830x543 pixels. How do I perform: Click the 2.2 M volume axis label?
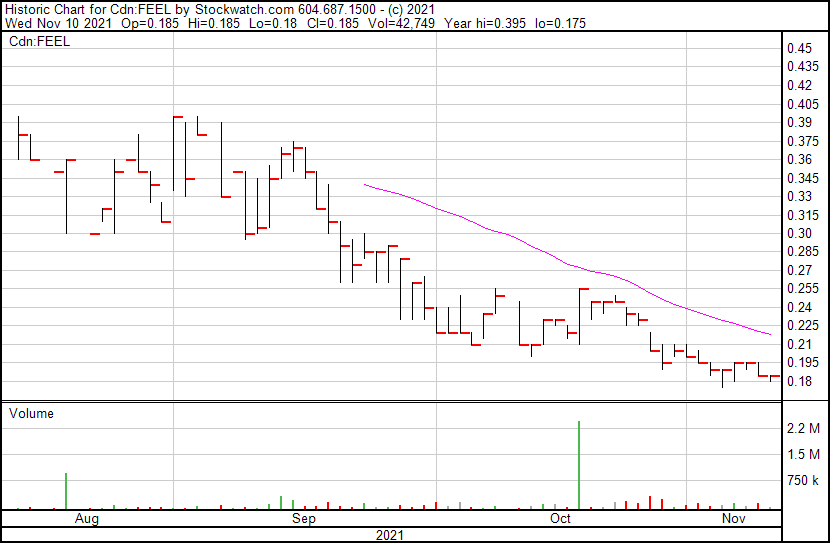coord(803,428)
